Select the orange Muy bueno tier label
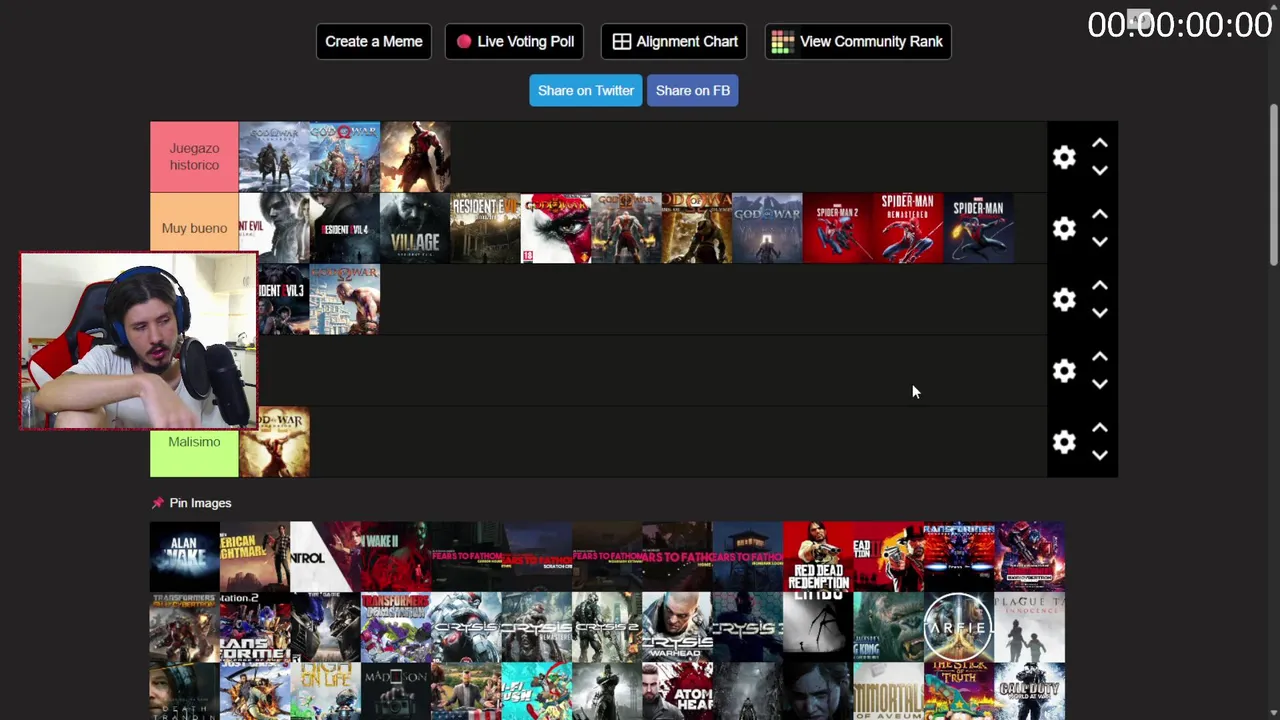 194,228
